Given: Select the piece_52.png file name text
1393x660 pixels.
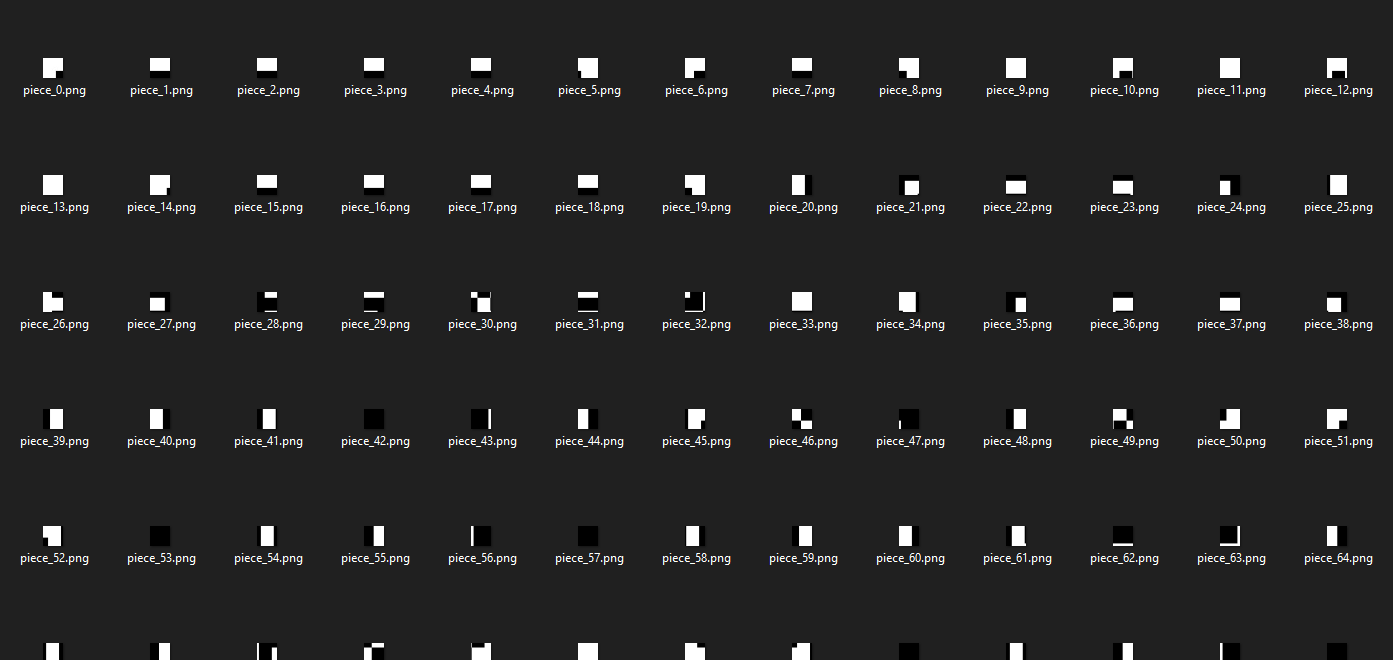Looking at the screenshot, I should tap(54, 558).
